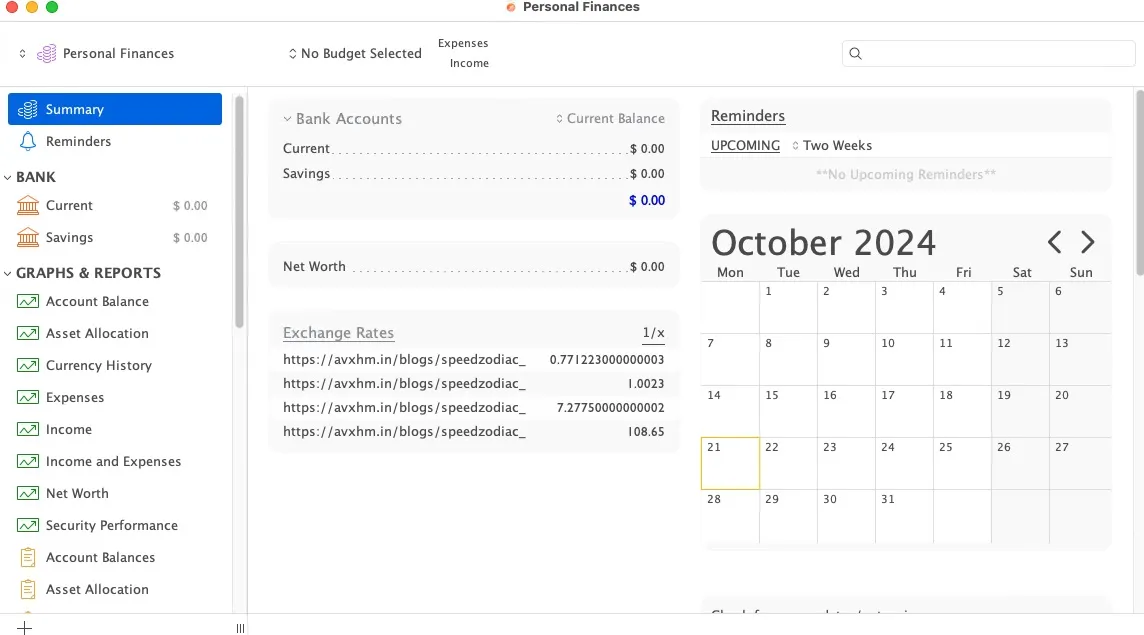Open the Account Balance graph icon
The height and width of the screenshot is (635, 1144).
tap(28, 301)
